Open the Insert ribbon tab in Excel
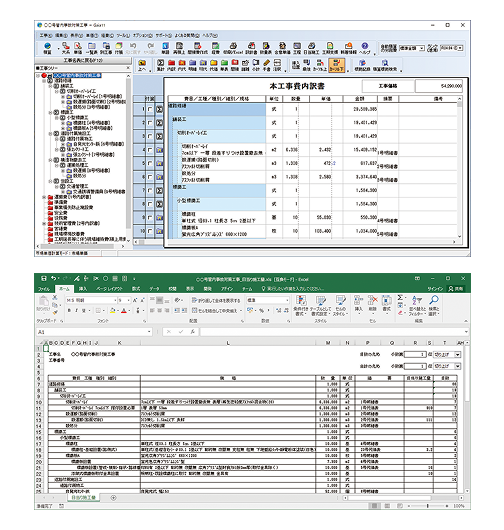Screen dimensions: 504x530 [82, 289]
